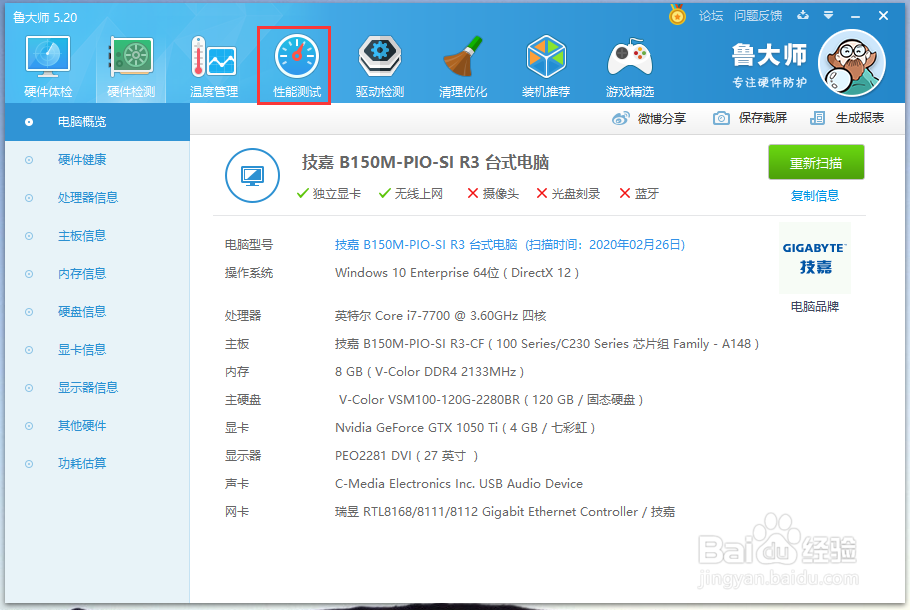The width and height of the screenshot is (910, 610).
Task: Open 驱动检测 driver detection icon
Action: (x=380, y=65)
